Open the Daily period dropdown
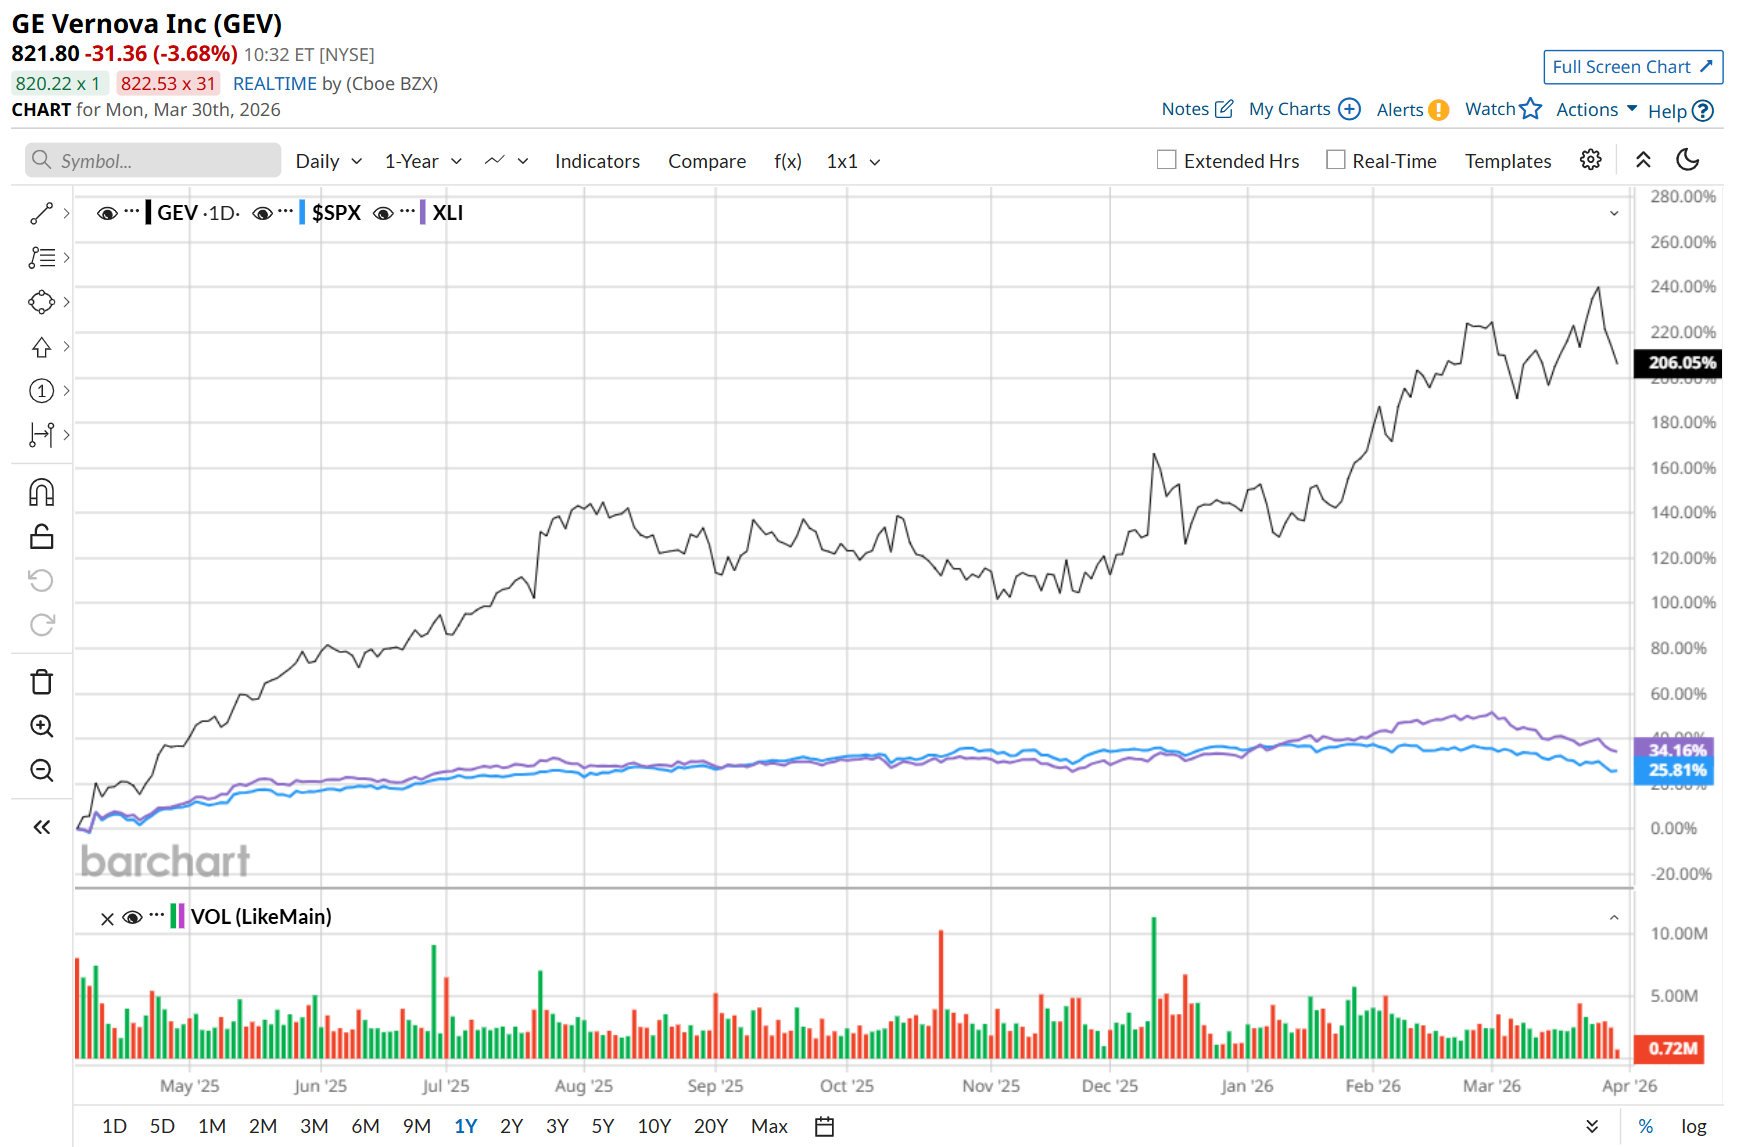 pyautogui.click(x=329, y=161)
